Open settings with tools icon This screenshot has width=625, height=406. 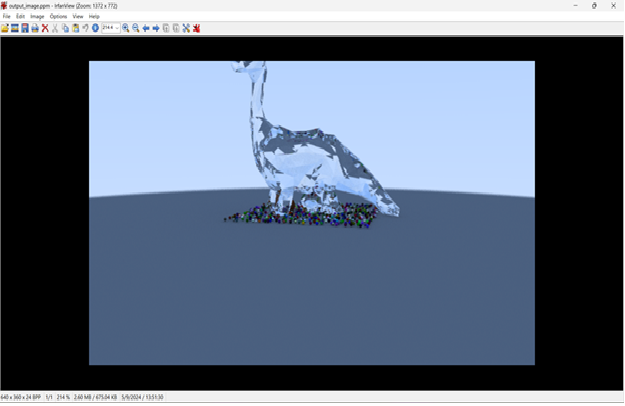click(186, 28)
